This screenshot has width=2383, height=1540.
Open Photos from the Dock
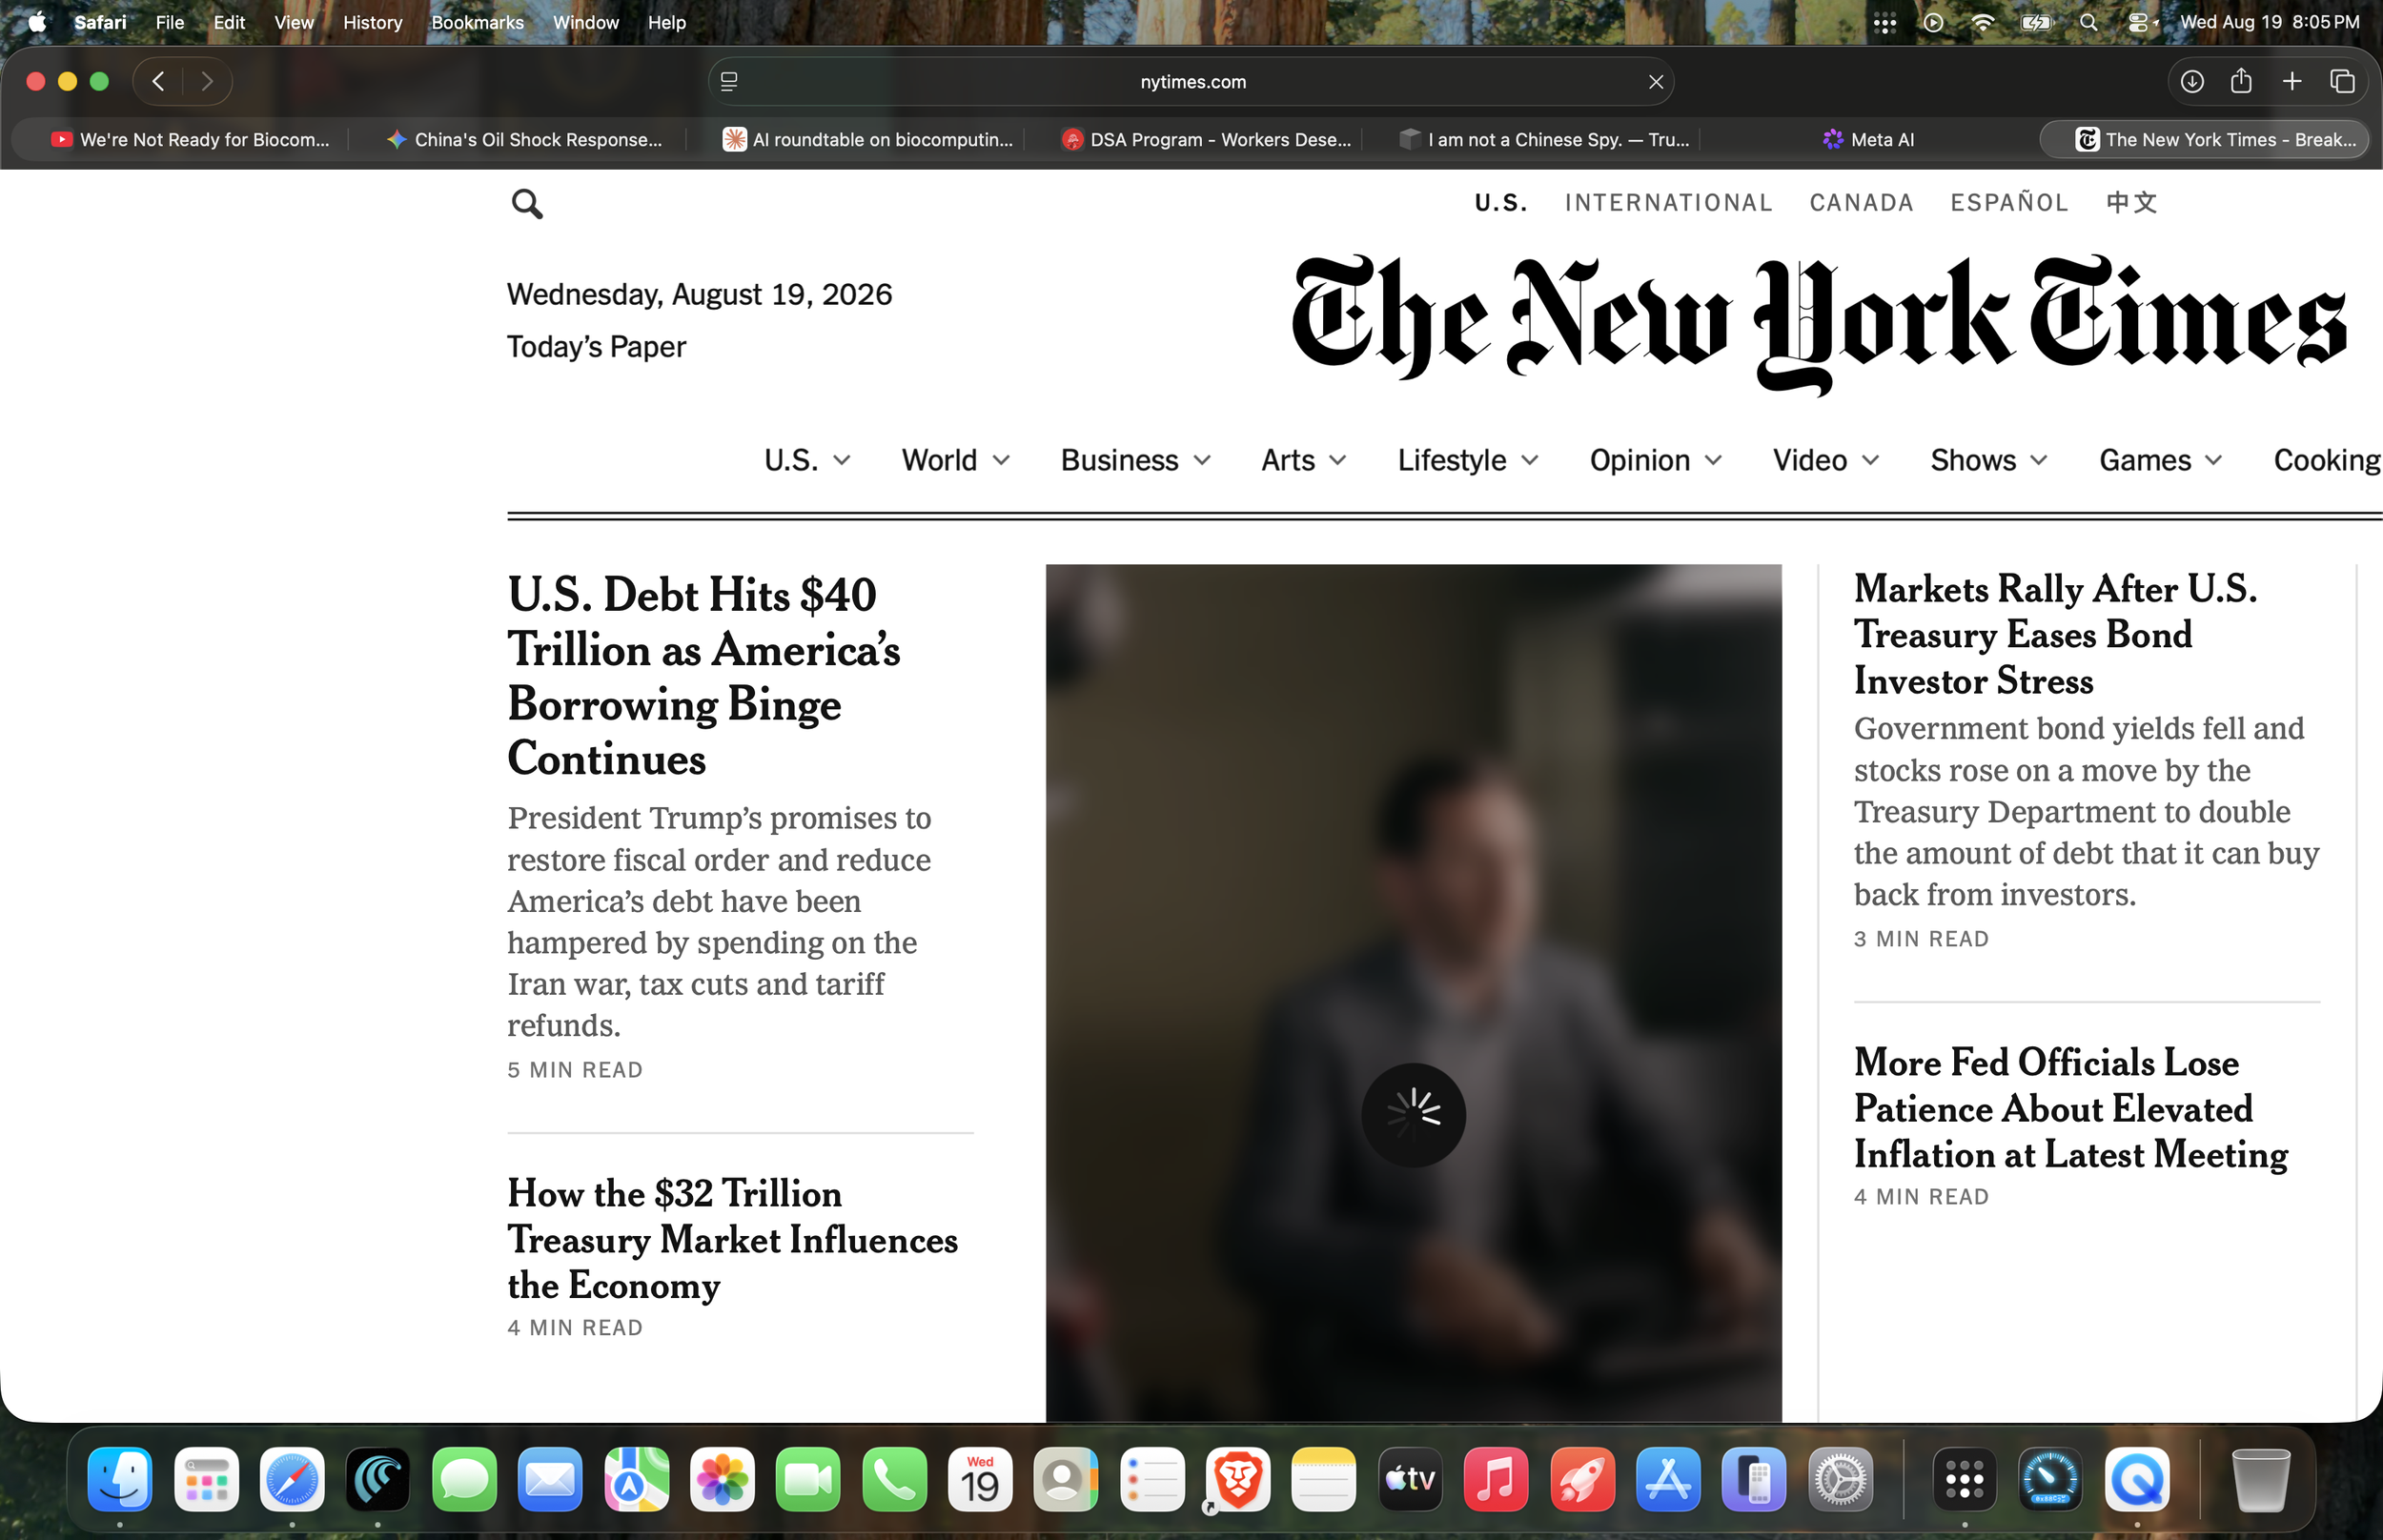tap(722, 1479)
